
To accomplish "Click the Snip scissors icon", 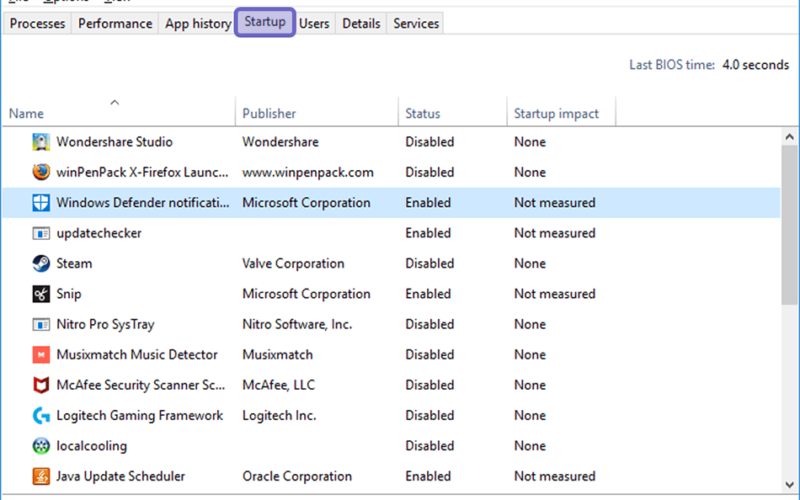I will pyautogui.click(x=41, y=294).
